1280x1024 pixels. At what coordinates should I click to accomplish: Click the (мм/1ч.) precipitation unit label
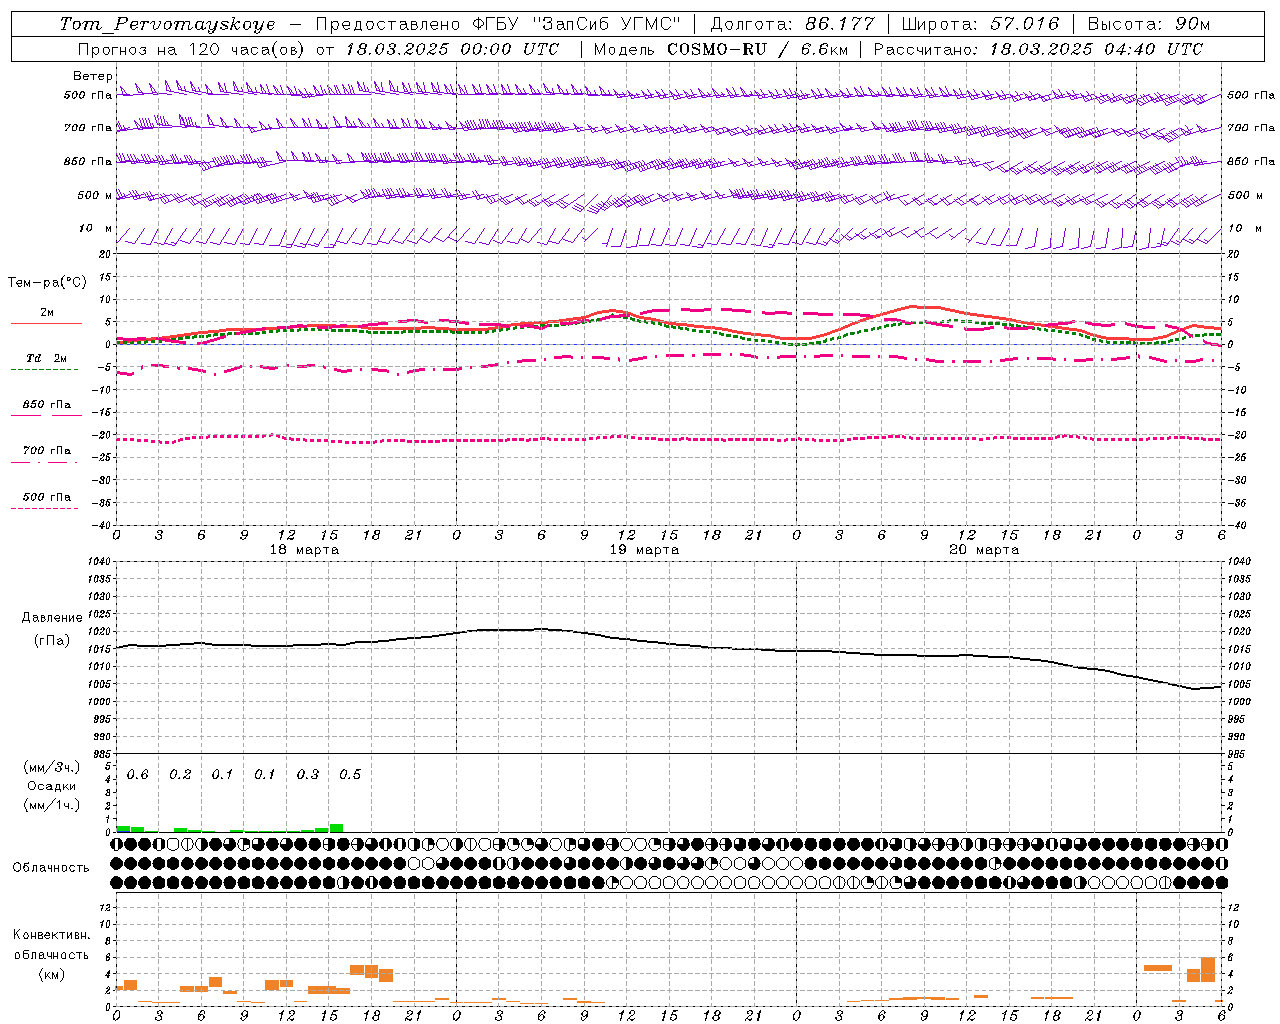(51, 805)
